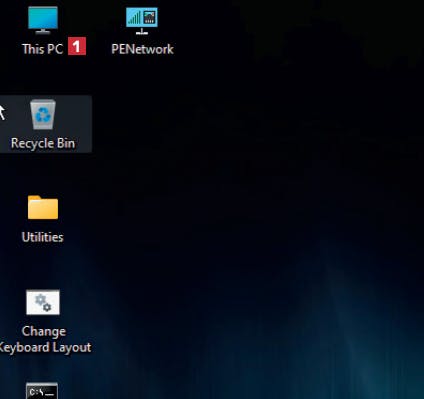Select the This PC desktop icon

click(x=43, y=20)
